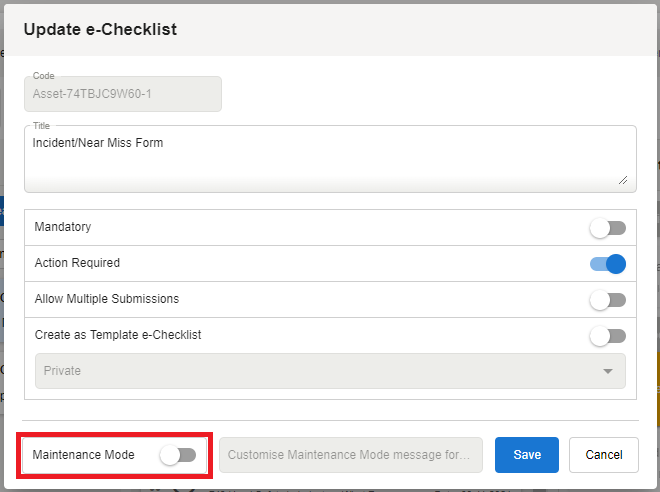660x492 pixels.
Task: Turn on Create as Template e-Checklist switch
Action: tap(607, 336)
